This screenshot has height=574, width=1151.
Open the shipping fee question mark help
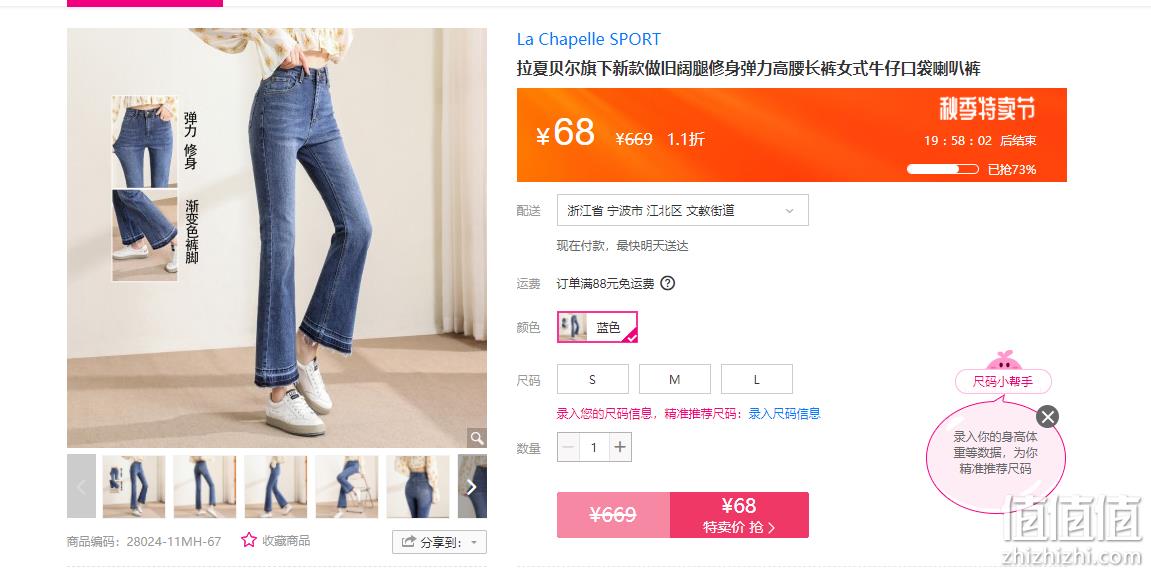click(x=667, y=283)
